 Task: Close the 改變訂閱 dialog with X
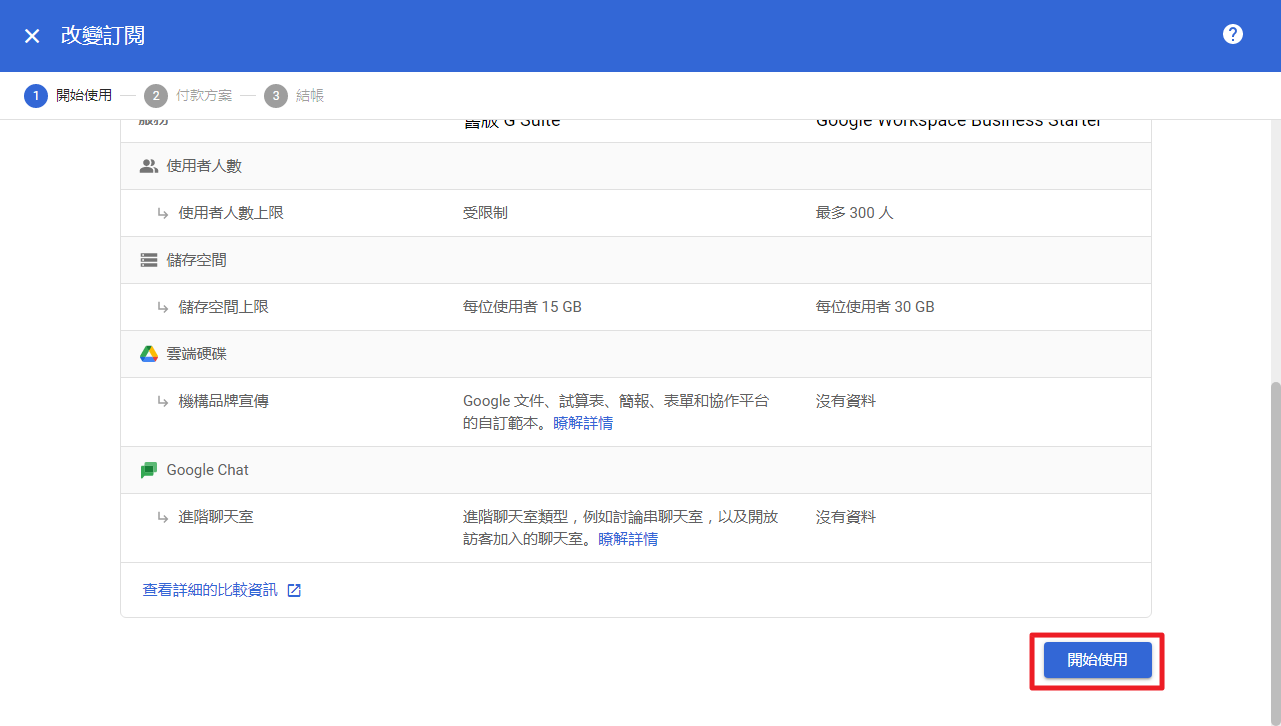32,36
